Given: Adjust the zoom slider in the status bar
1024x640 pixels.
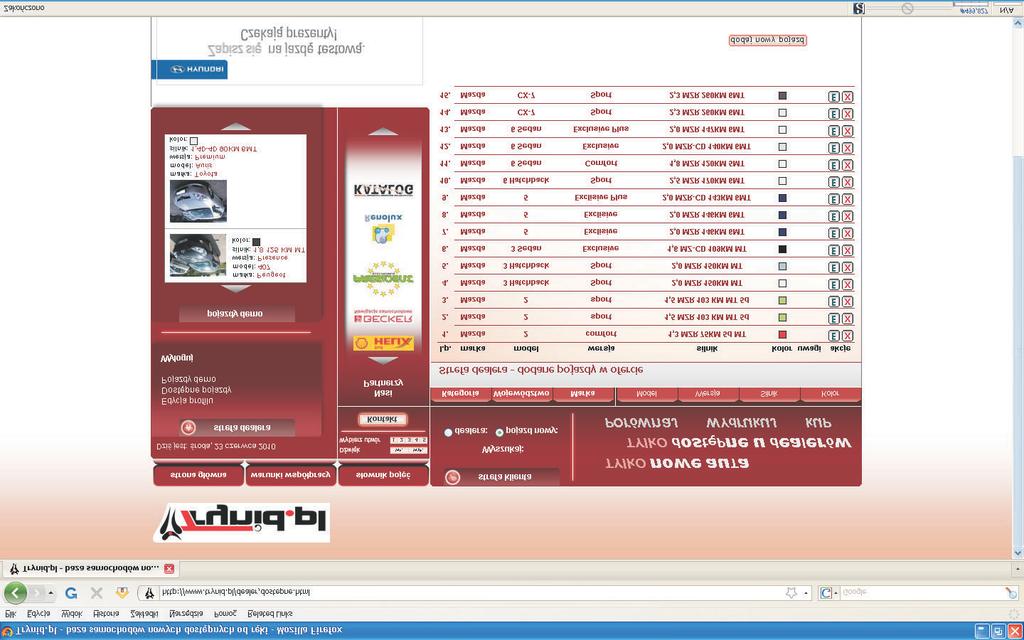Looking at the screenshot, I should click(x=907, y=8).
